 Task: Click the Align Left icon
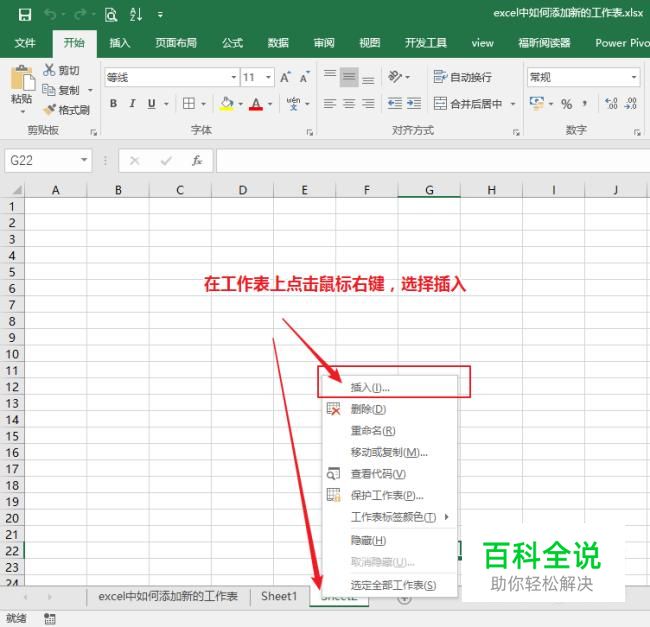tap(330, 103)
